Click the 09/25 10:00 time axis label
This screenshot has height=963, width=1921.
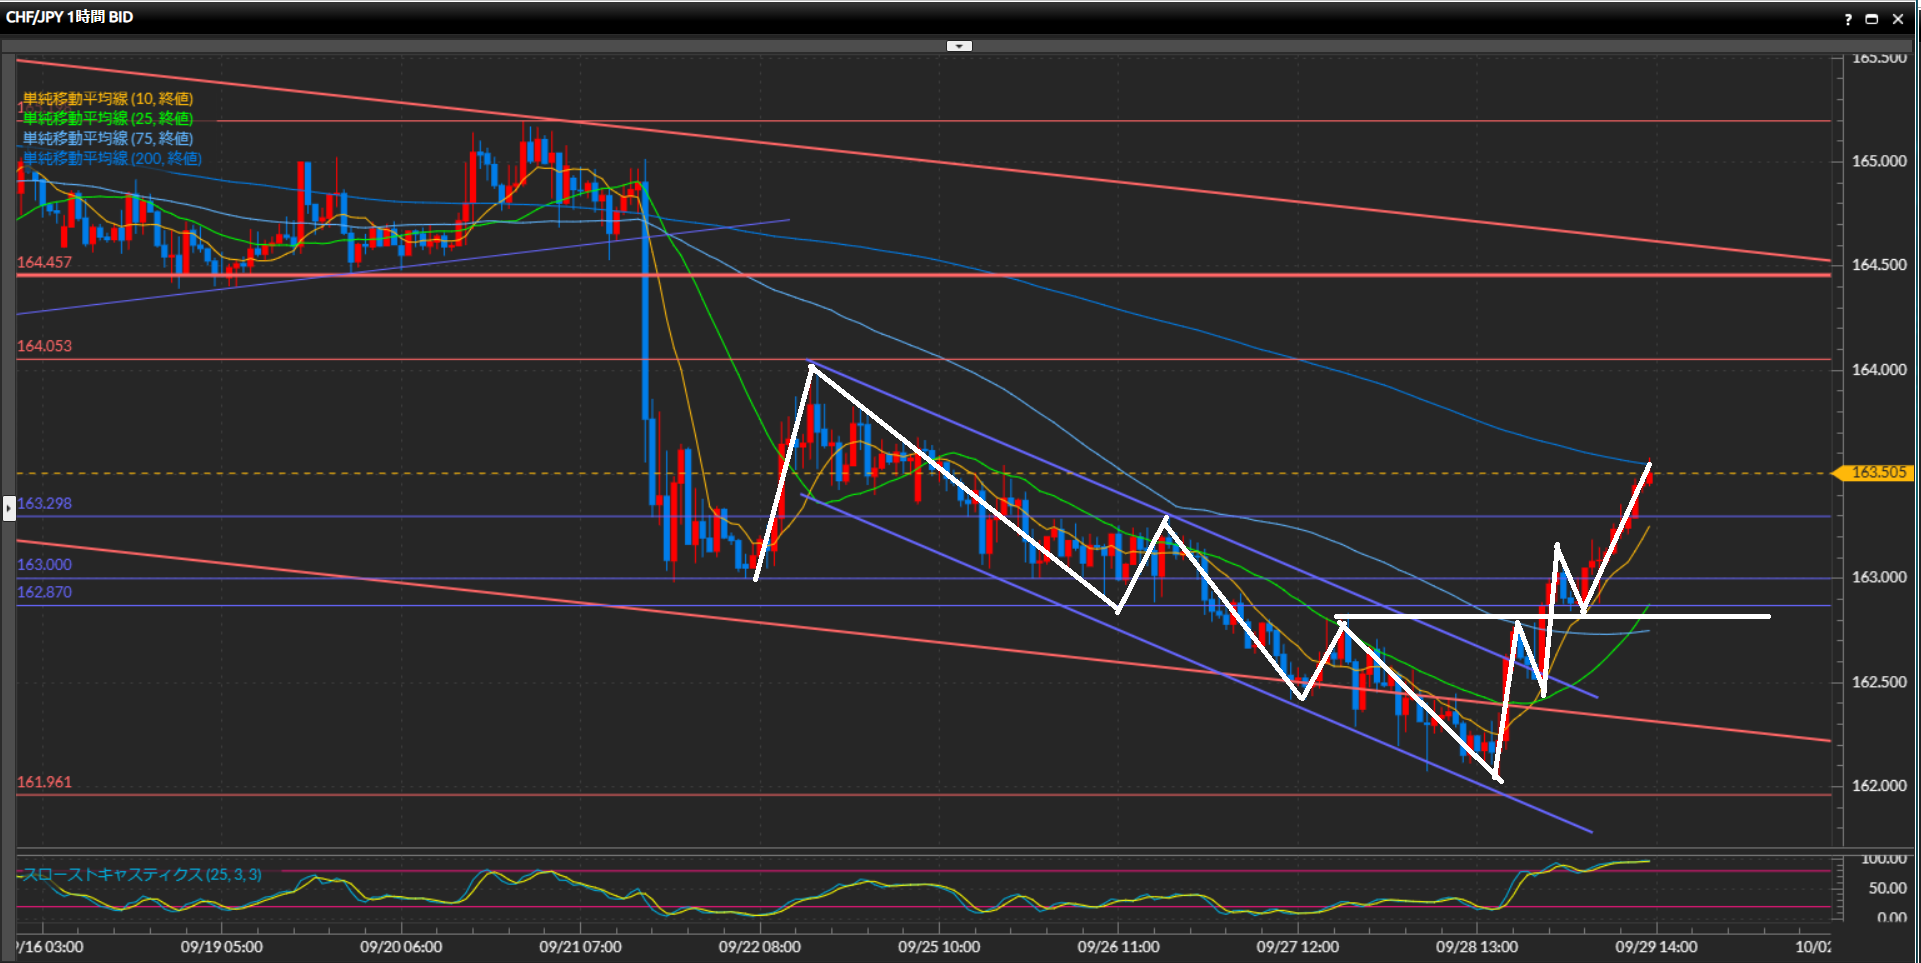tap(938, 947)
